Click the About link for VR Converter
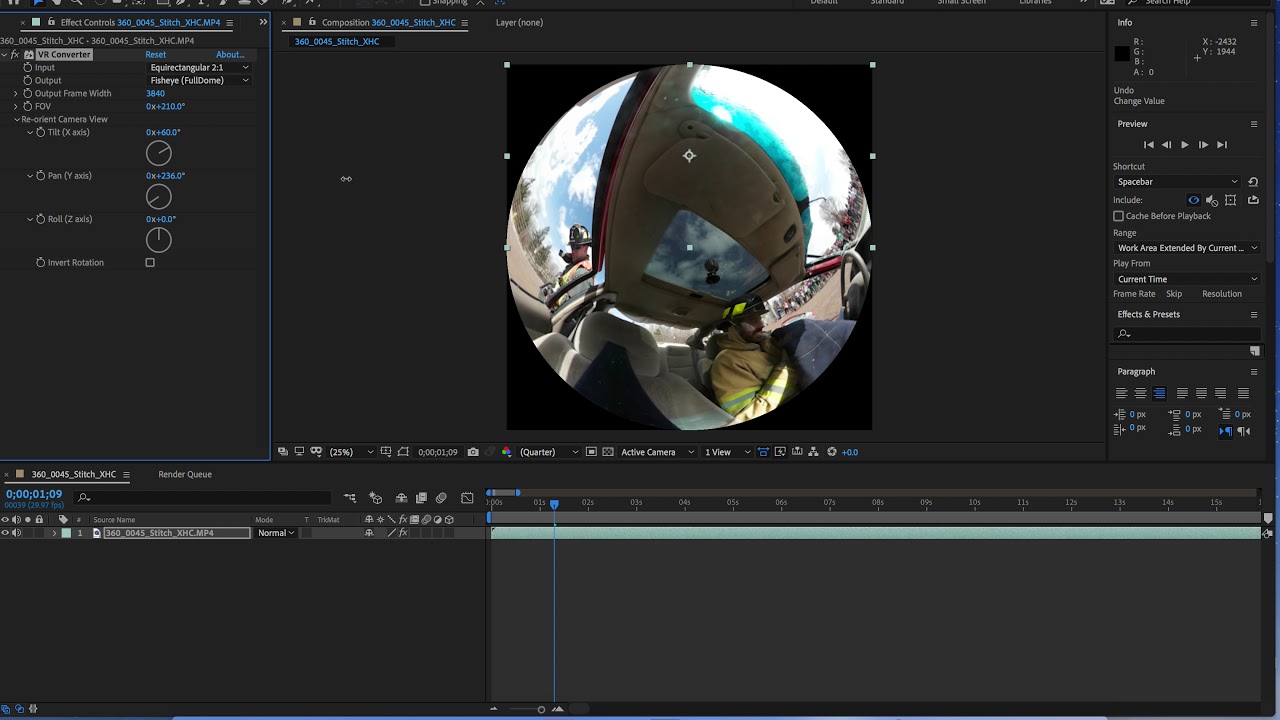The image size is (1280, 720). (x=229, y=54)
